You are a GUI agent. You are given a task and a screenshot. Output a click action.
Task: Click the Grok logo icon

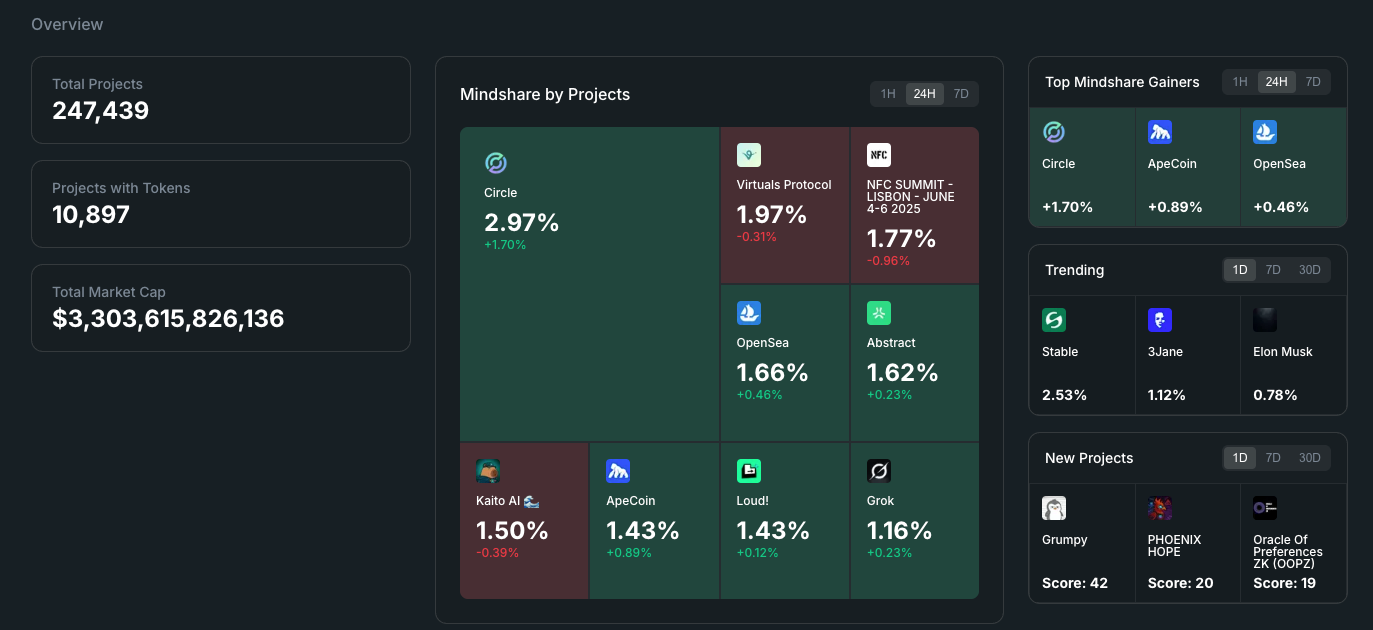(879, 471)
